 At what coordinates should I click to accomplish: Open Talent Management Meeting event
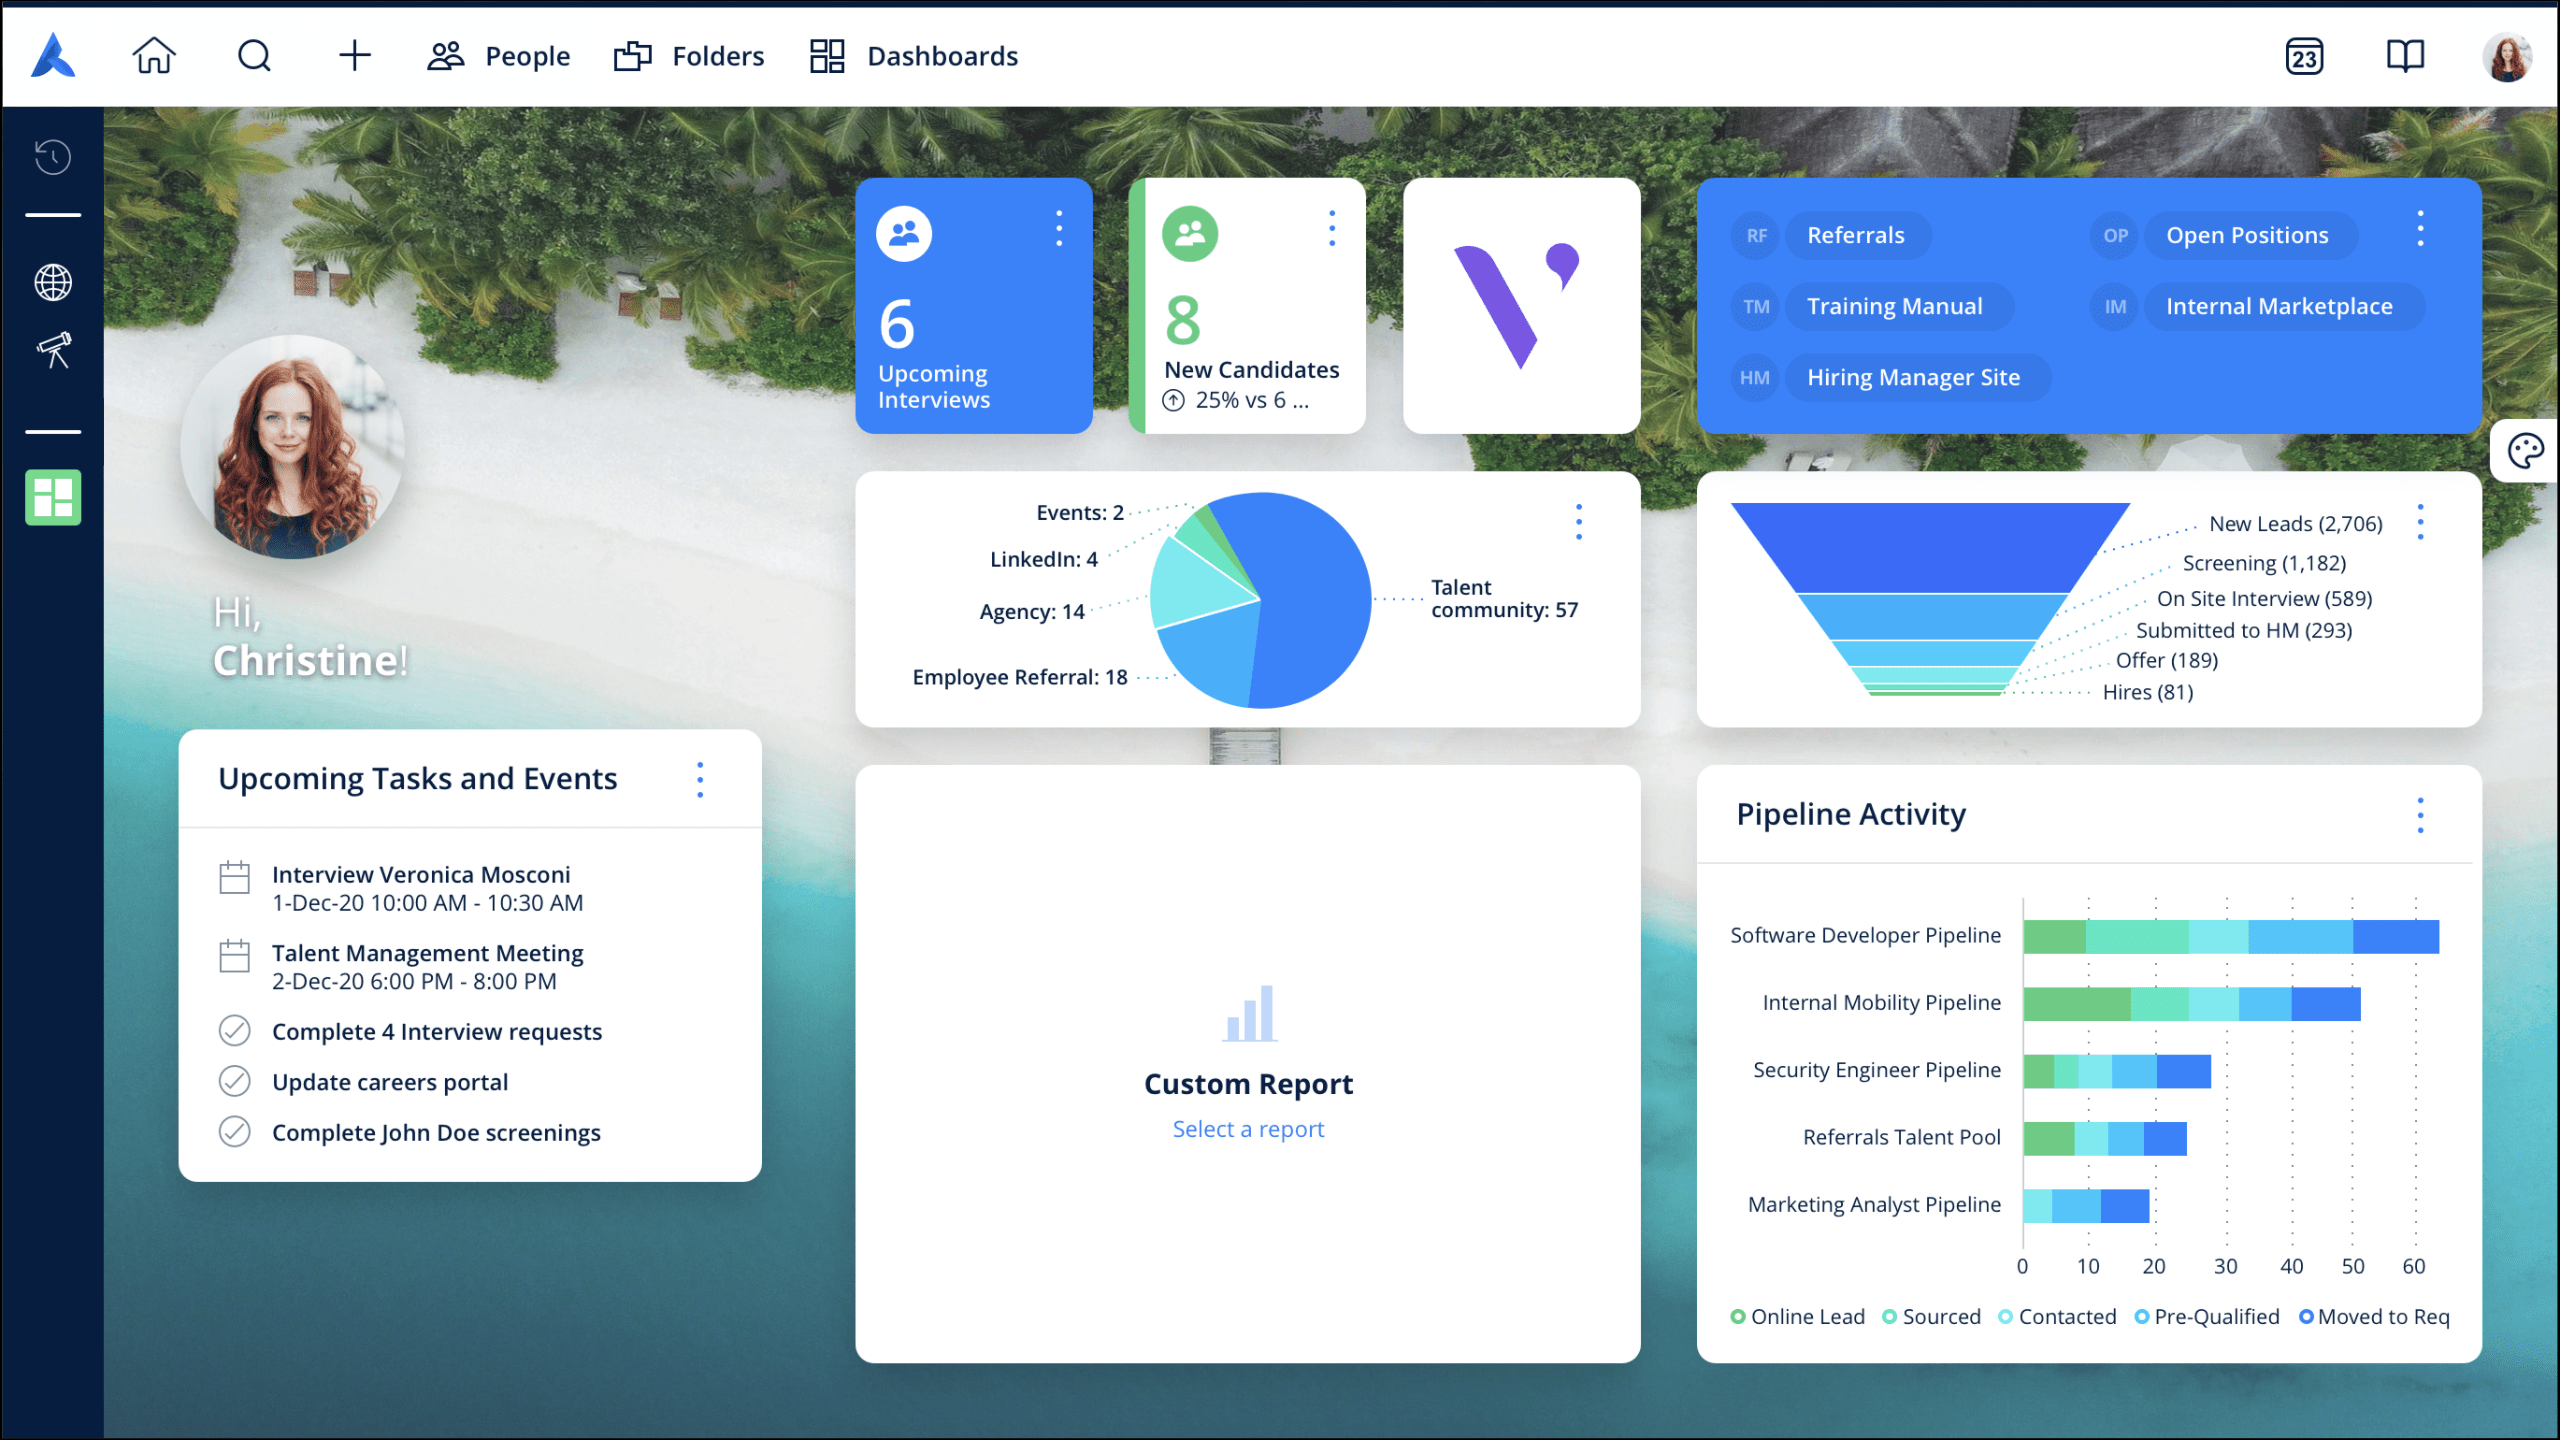[427, 967]
